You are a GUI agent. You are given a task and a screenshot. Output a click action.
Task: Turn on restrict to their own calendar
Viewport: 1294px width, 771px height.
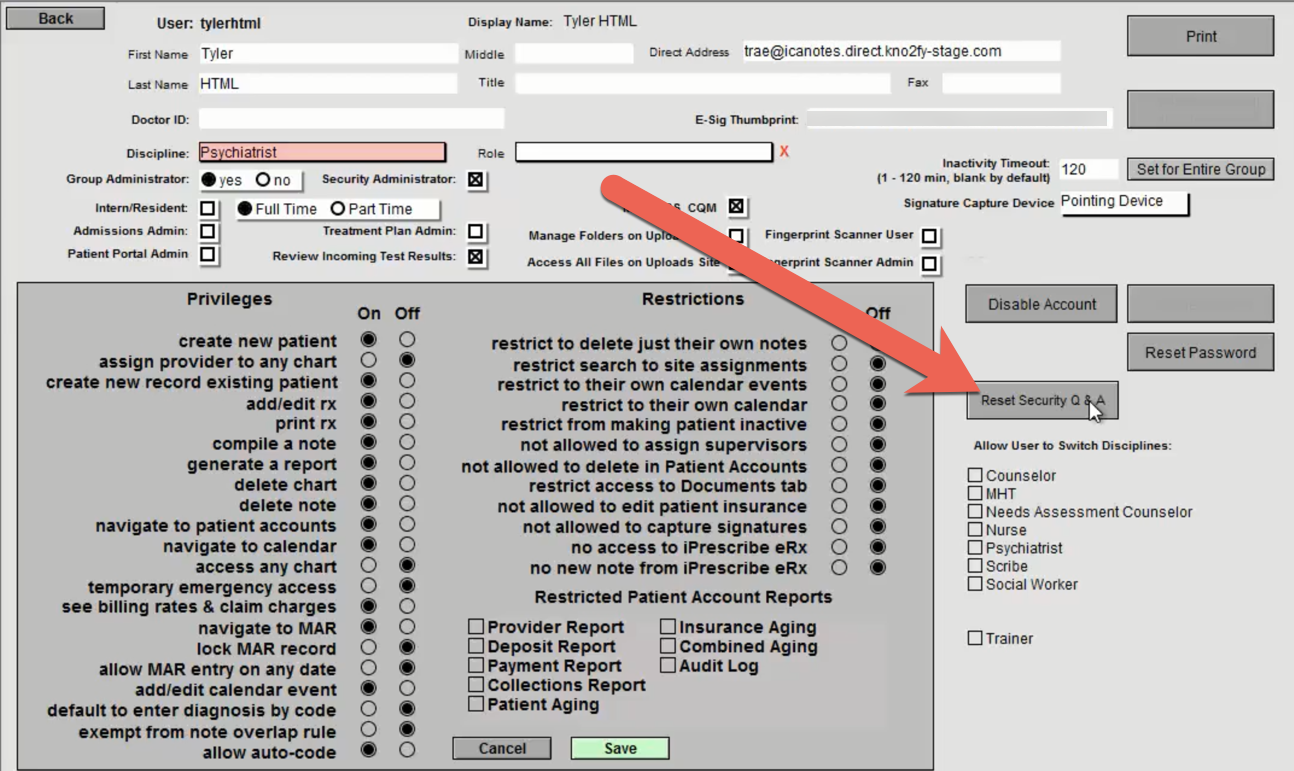(x=839, y=405)
